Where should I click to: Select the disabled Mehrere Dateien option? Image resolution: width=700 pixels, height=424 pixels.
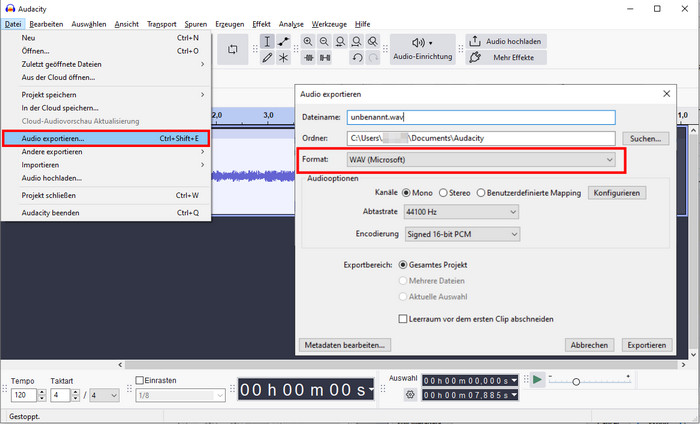click(x=403, y=281)
